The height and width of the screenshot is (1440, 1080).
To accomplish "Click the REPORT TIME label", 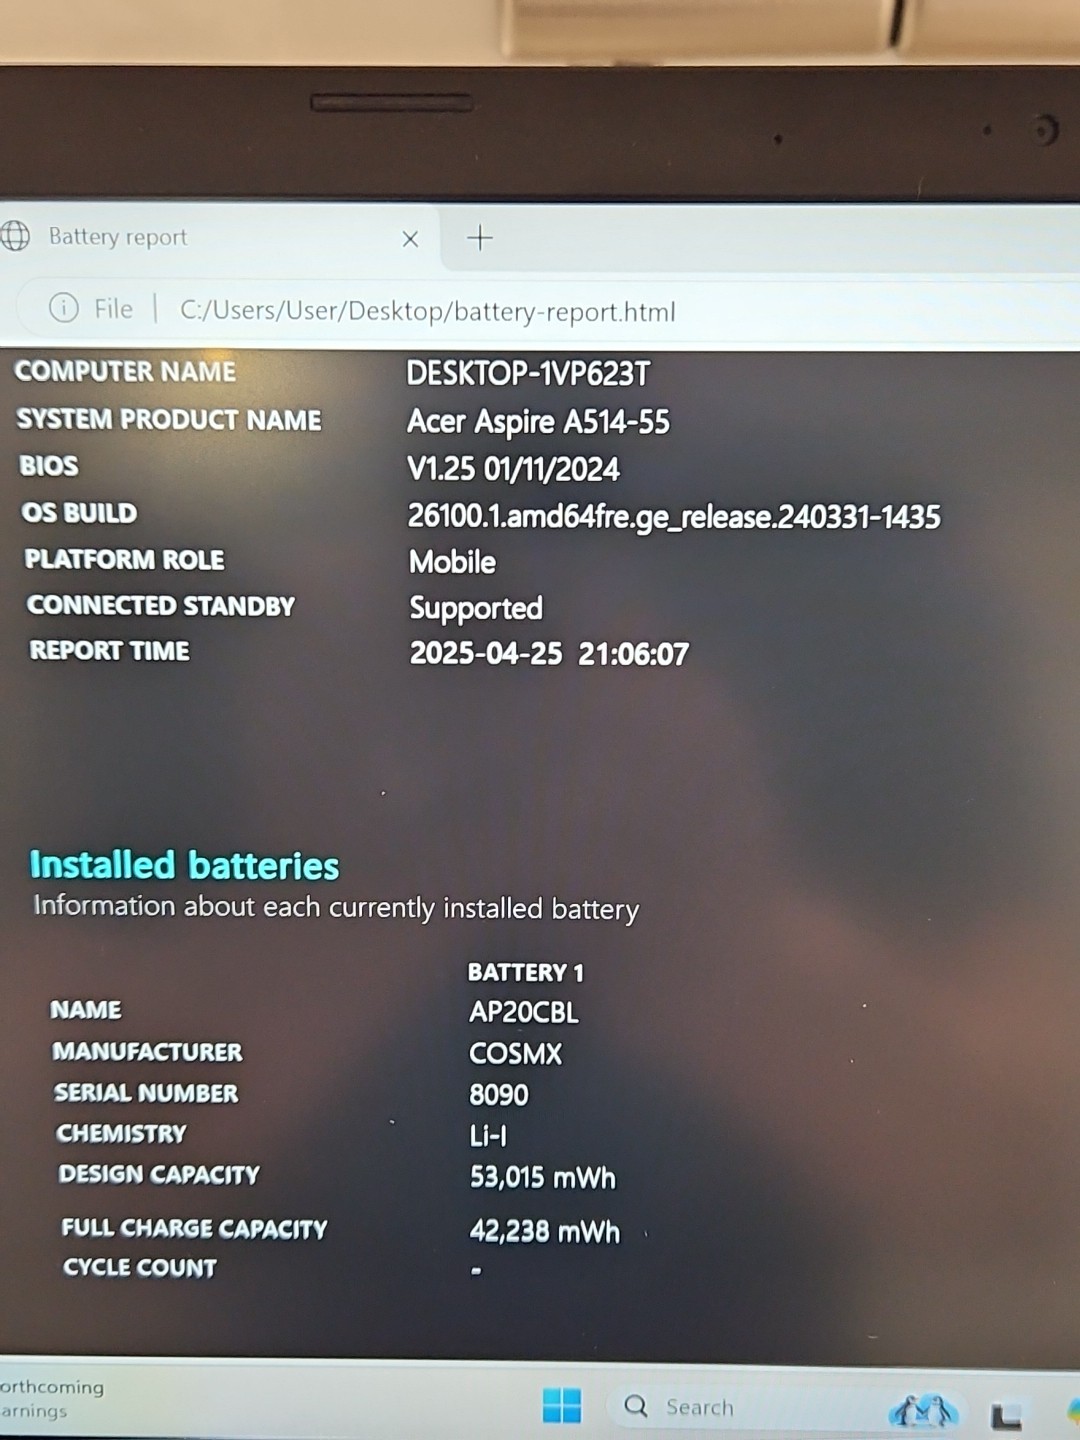I will [109, 651].
